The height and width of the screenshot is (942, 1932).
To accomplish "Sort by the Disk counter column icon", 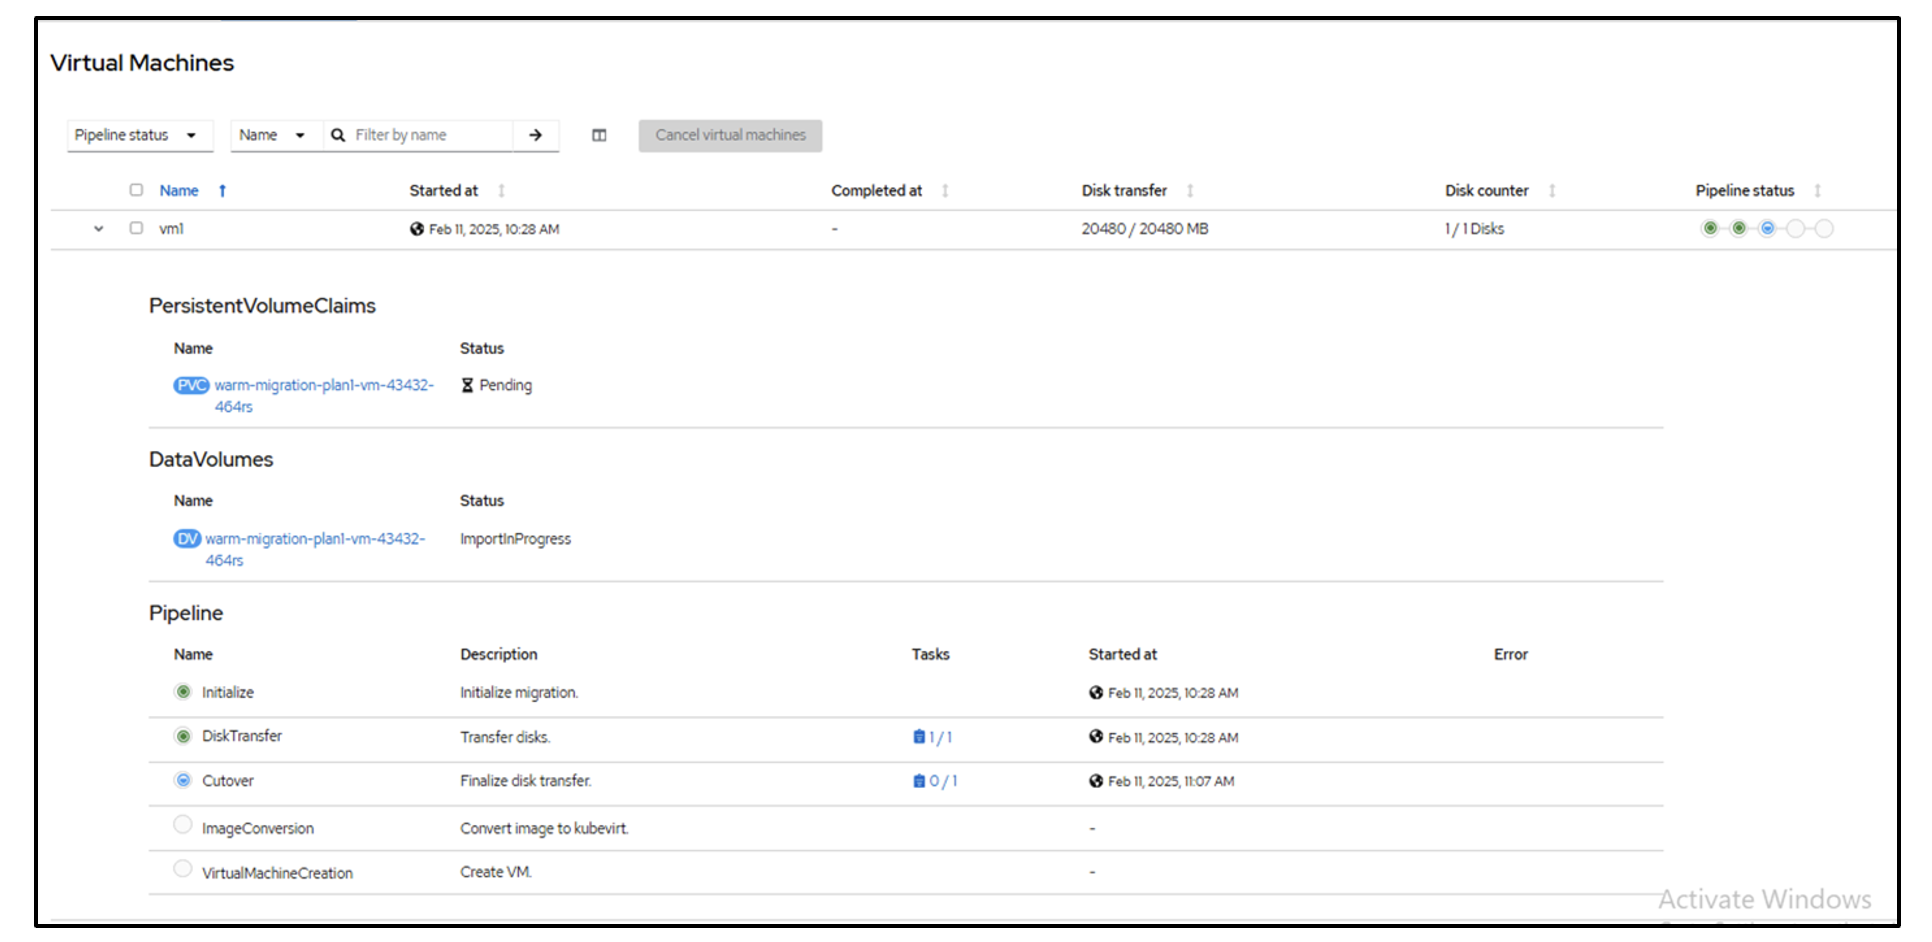I will click(1552, 191).
